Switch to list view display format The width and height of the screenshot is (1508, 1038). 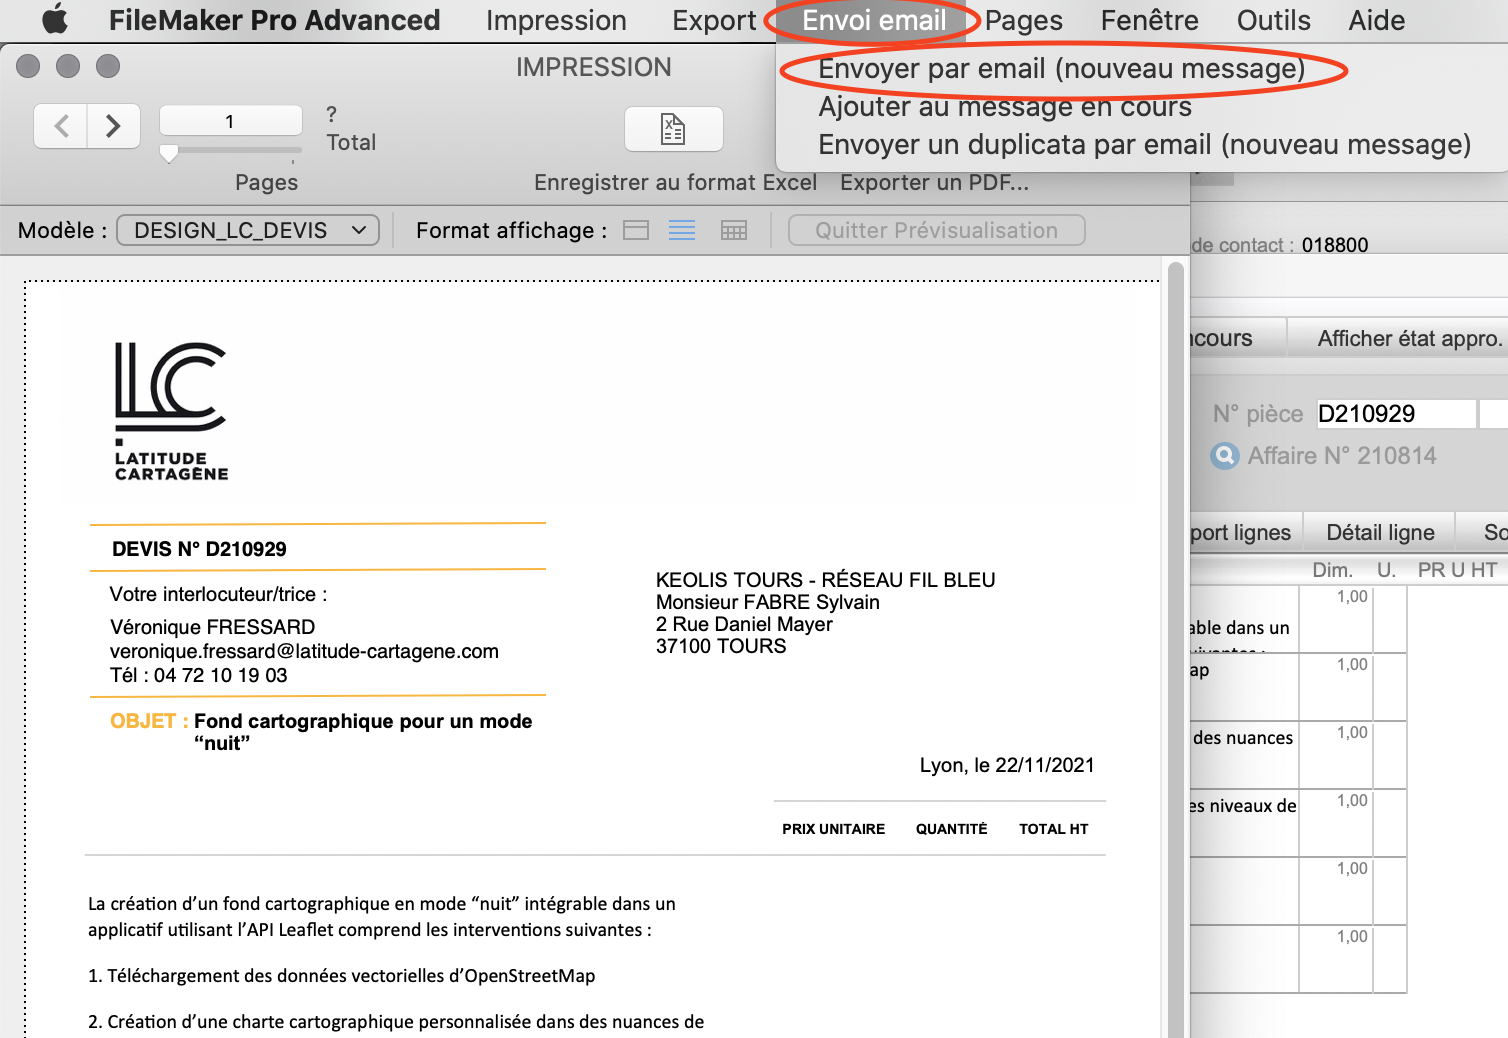682,231
